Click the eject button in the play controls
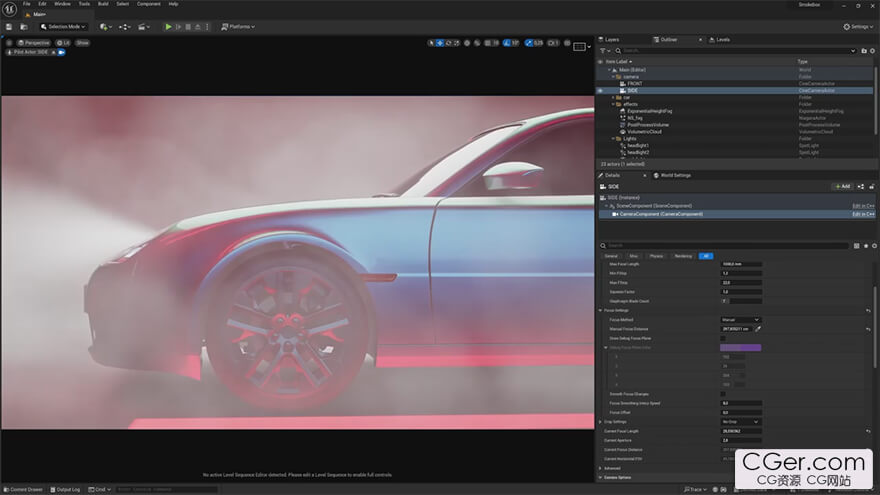This screenshot has height=495, width=880. click(x=198, y=26)
